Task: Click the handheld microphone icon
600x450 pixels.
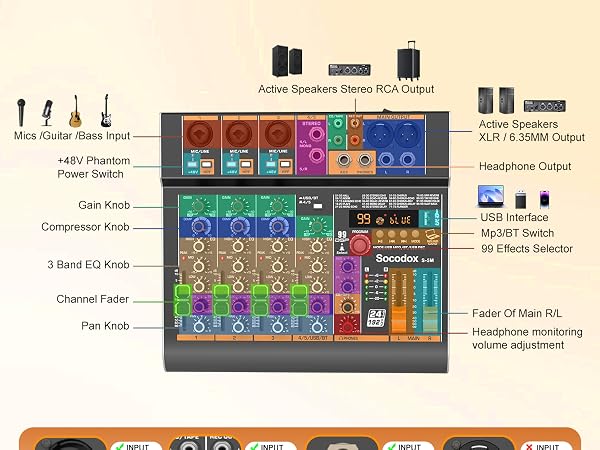Action: coord(21,112)
